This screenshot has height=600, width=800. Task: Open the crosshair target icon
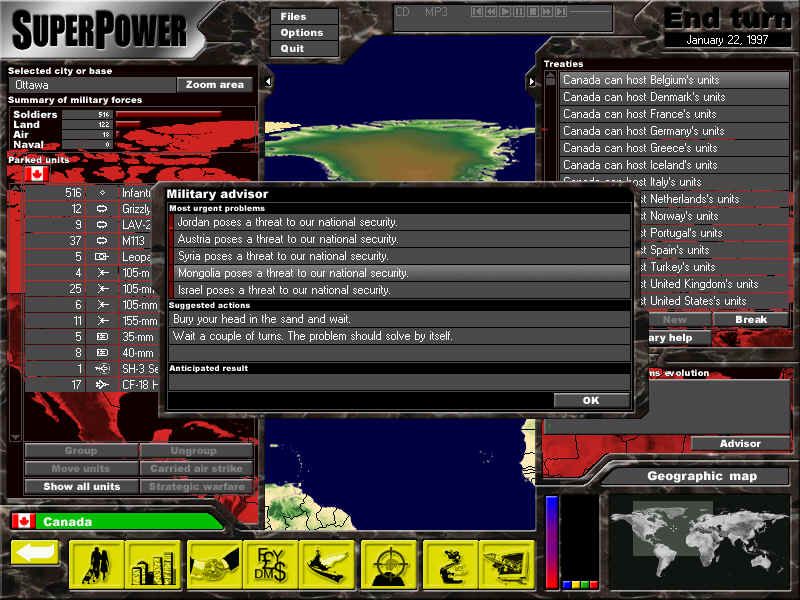[389, 565]
